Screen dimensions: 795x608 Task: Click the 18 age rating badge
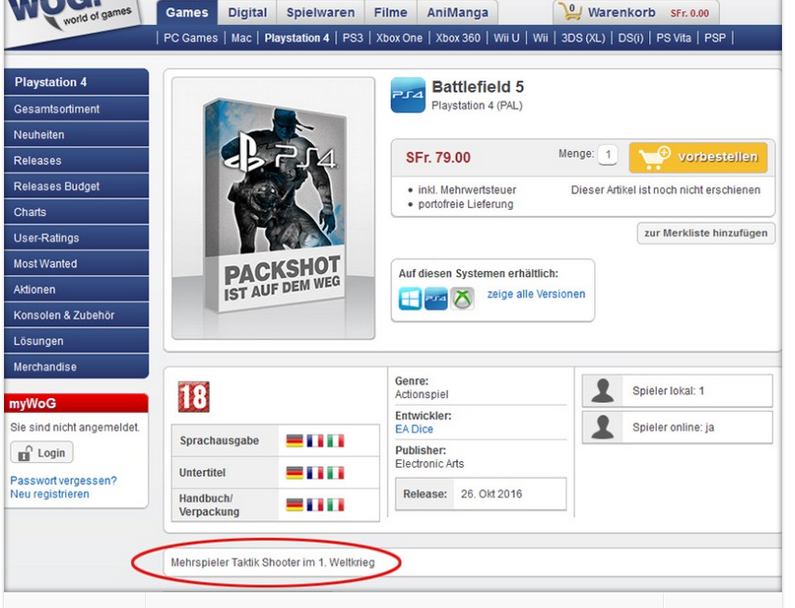[194, 397]
